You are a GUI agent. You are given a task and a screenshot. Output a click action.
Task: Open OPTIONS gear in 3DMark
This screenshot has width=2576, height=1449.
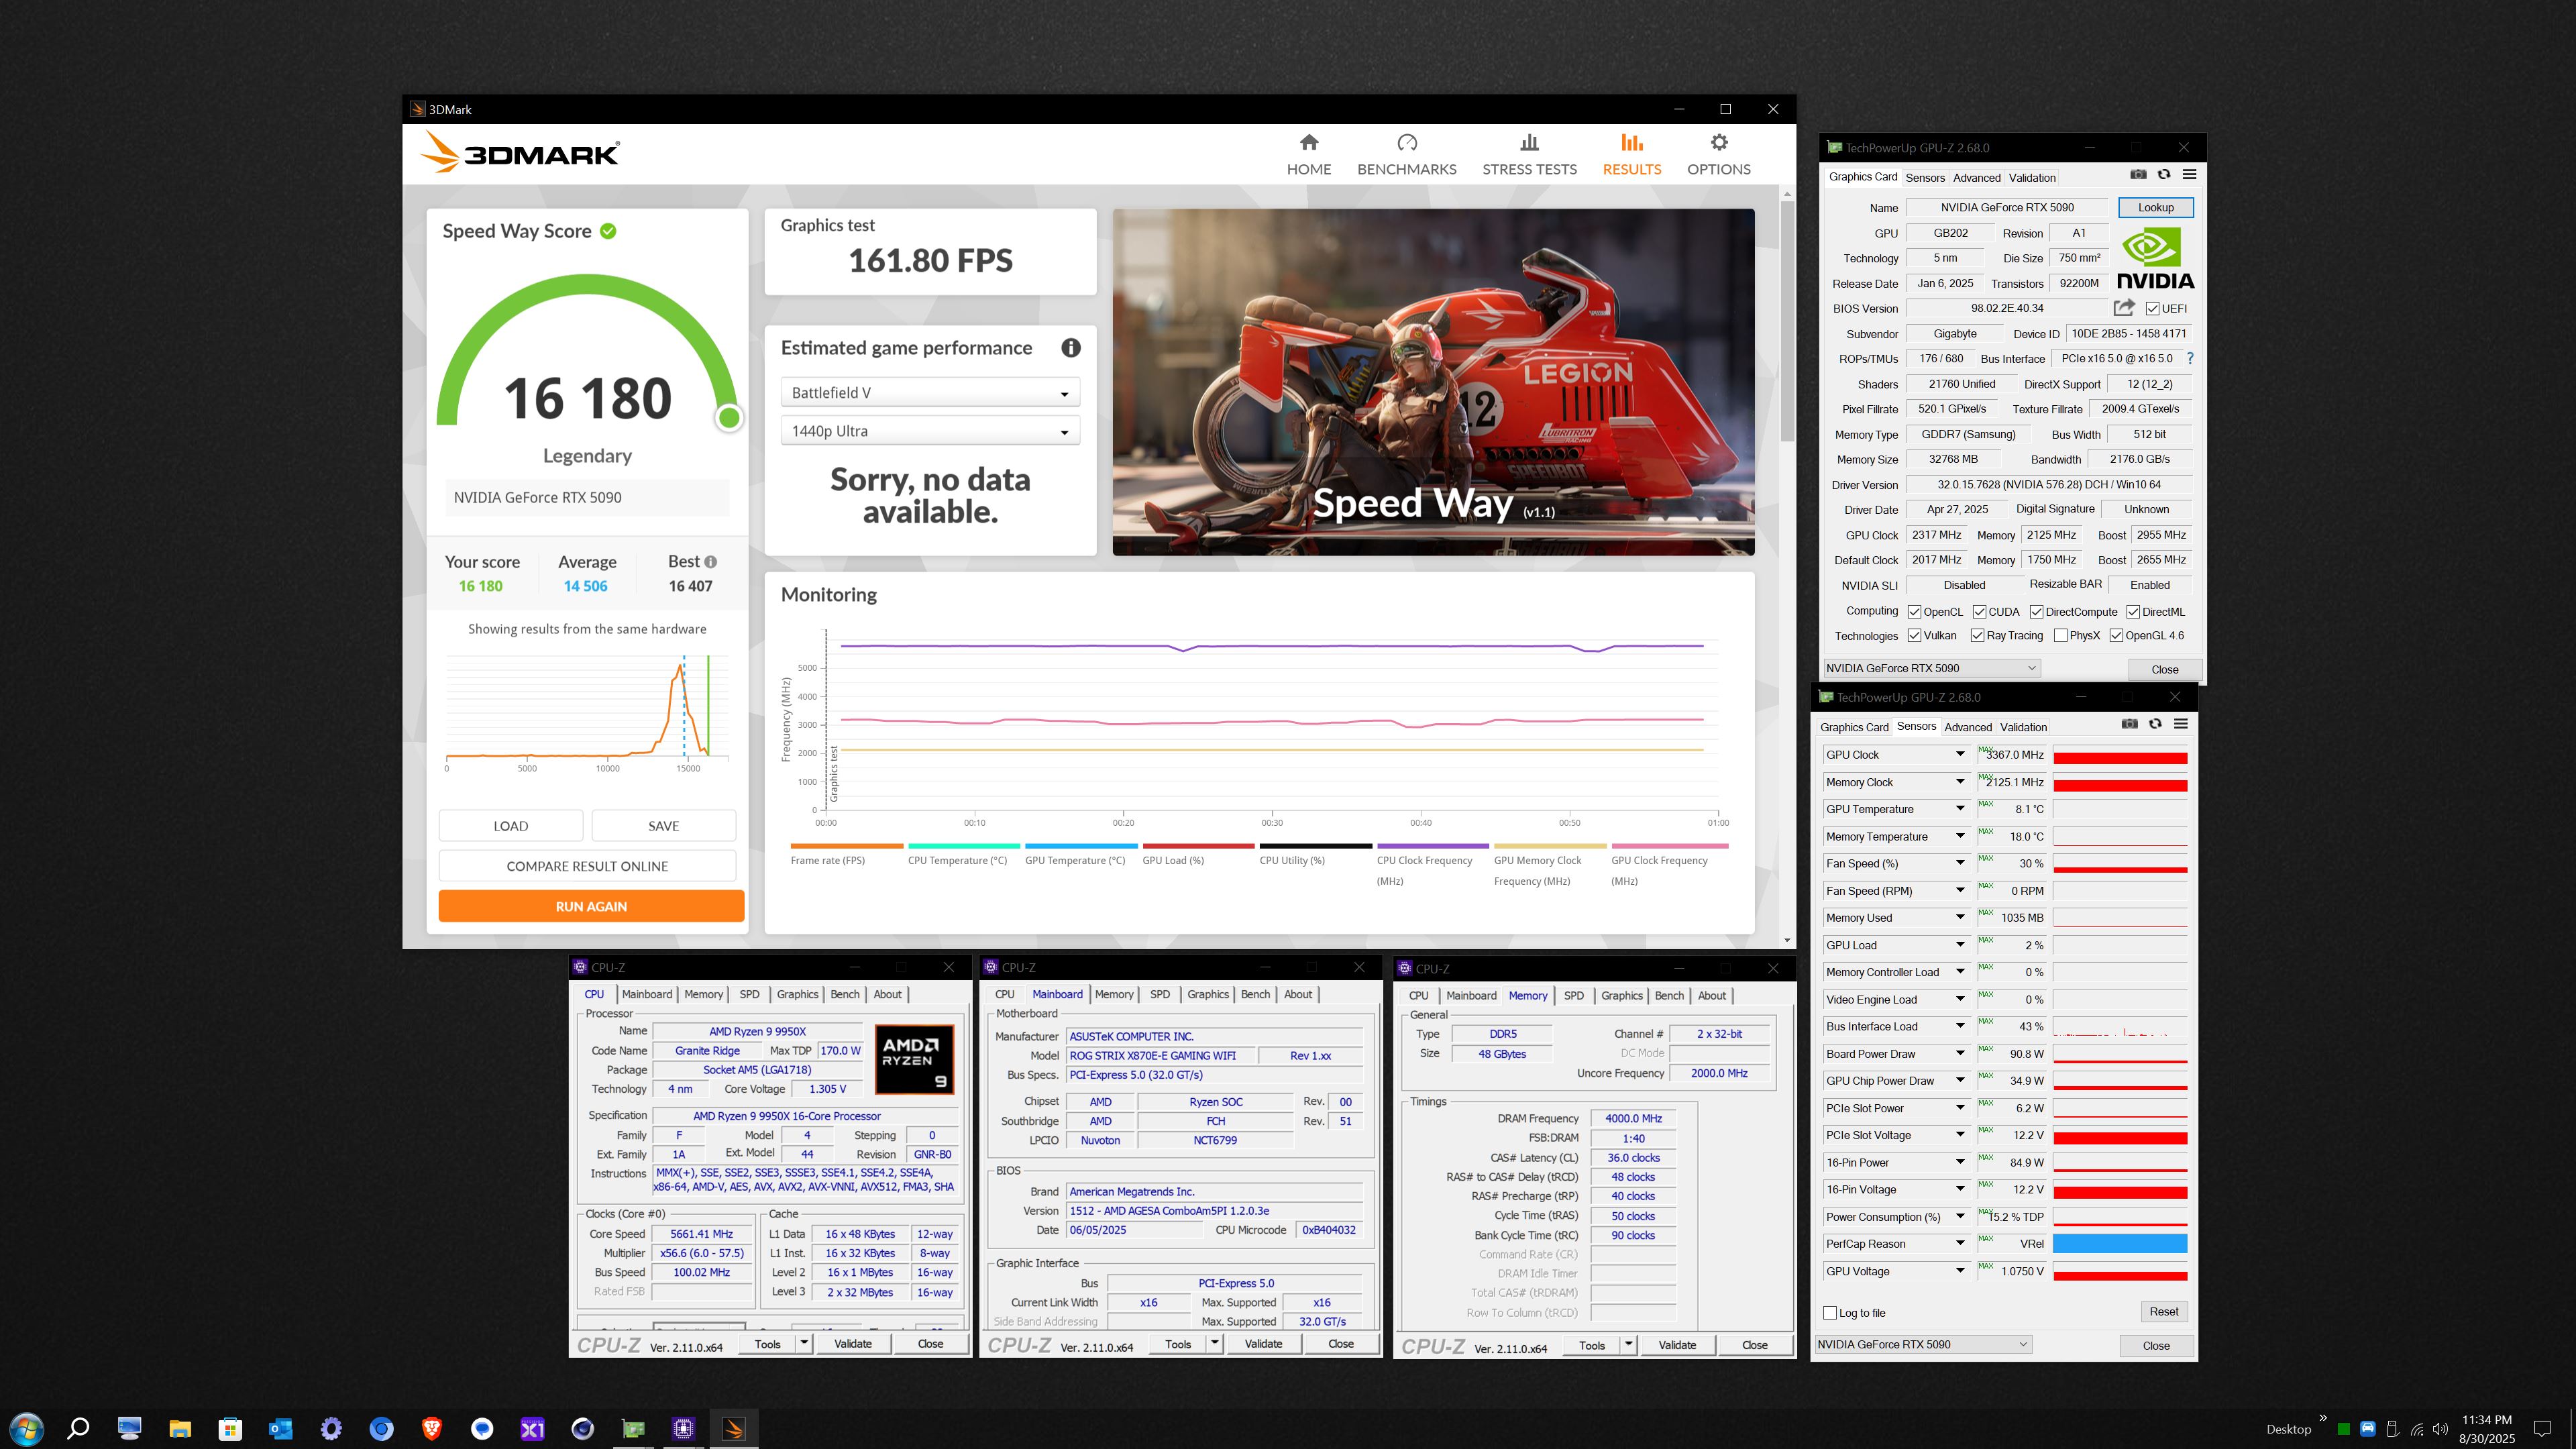(x=1718, y=143)
